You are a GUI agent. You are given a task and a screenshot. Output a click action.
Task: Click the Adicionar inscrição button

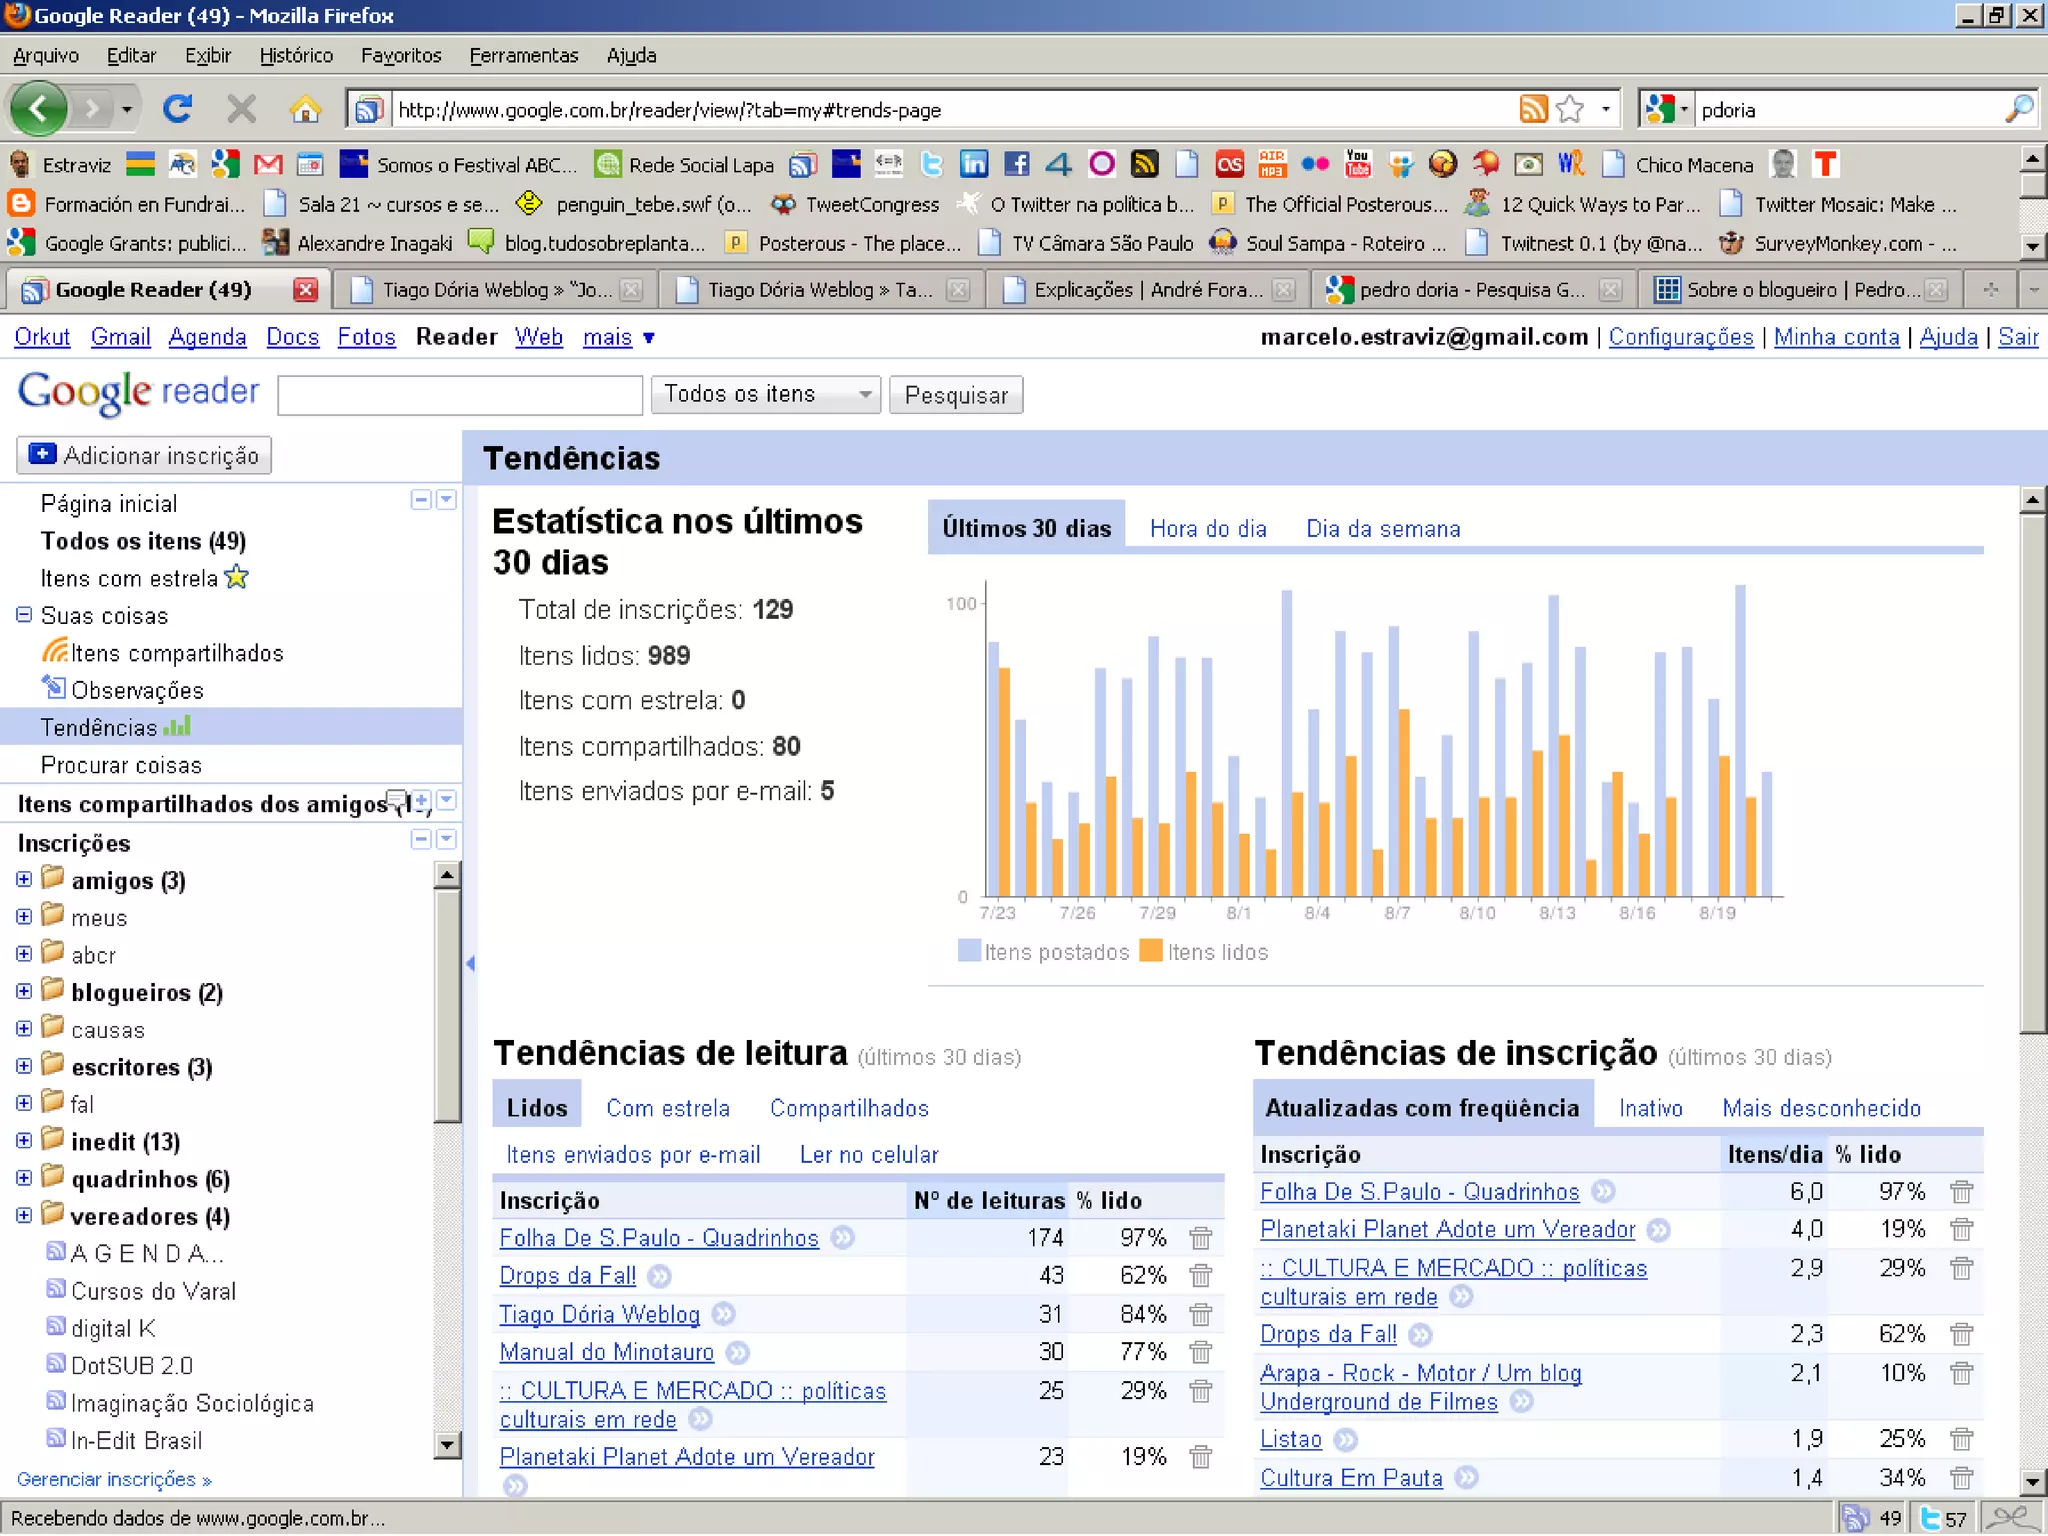pos(144,456)
